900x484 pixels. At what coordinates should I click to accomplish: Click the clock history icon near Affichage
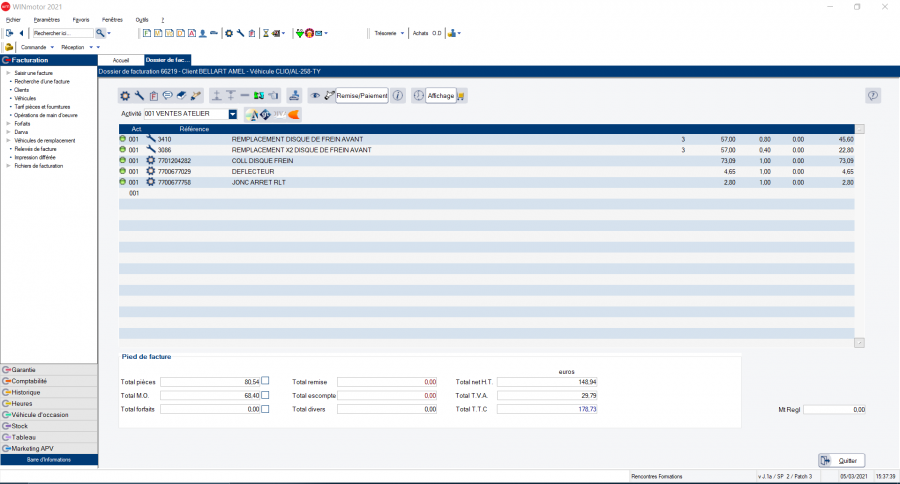point(418,96)
